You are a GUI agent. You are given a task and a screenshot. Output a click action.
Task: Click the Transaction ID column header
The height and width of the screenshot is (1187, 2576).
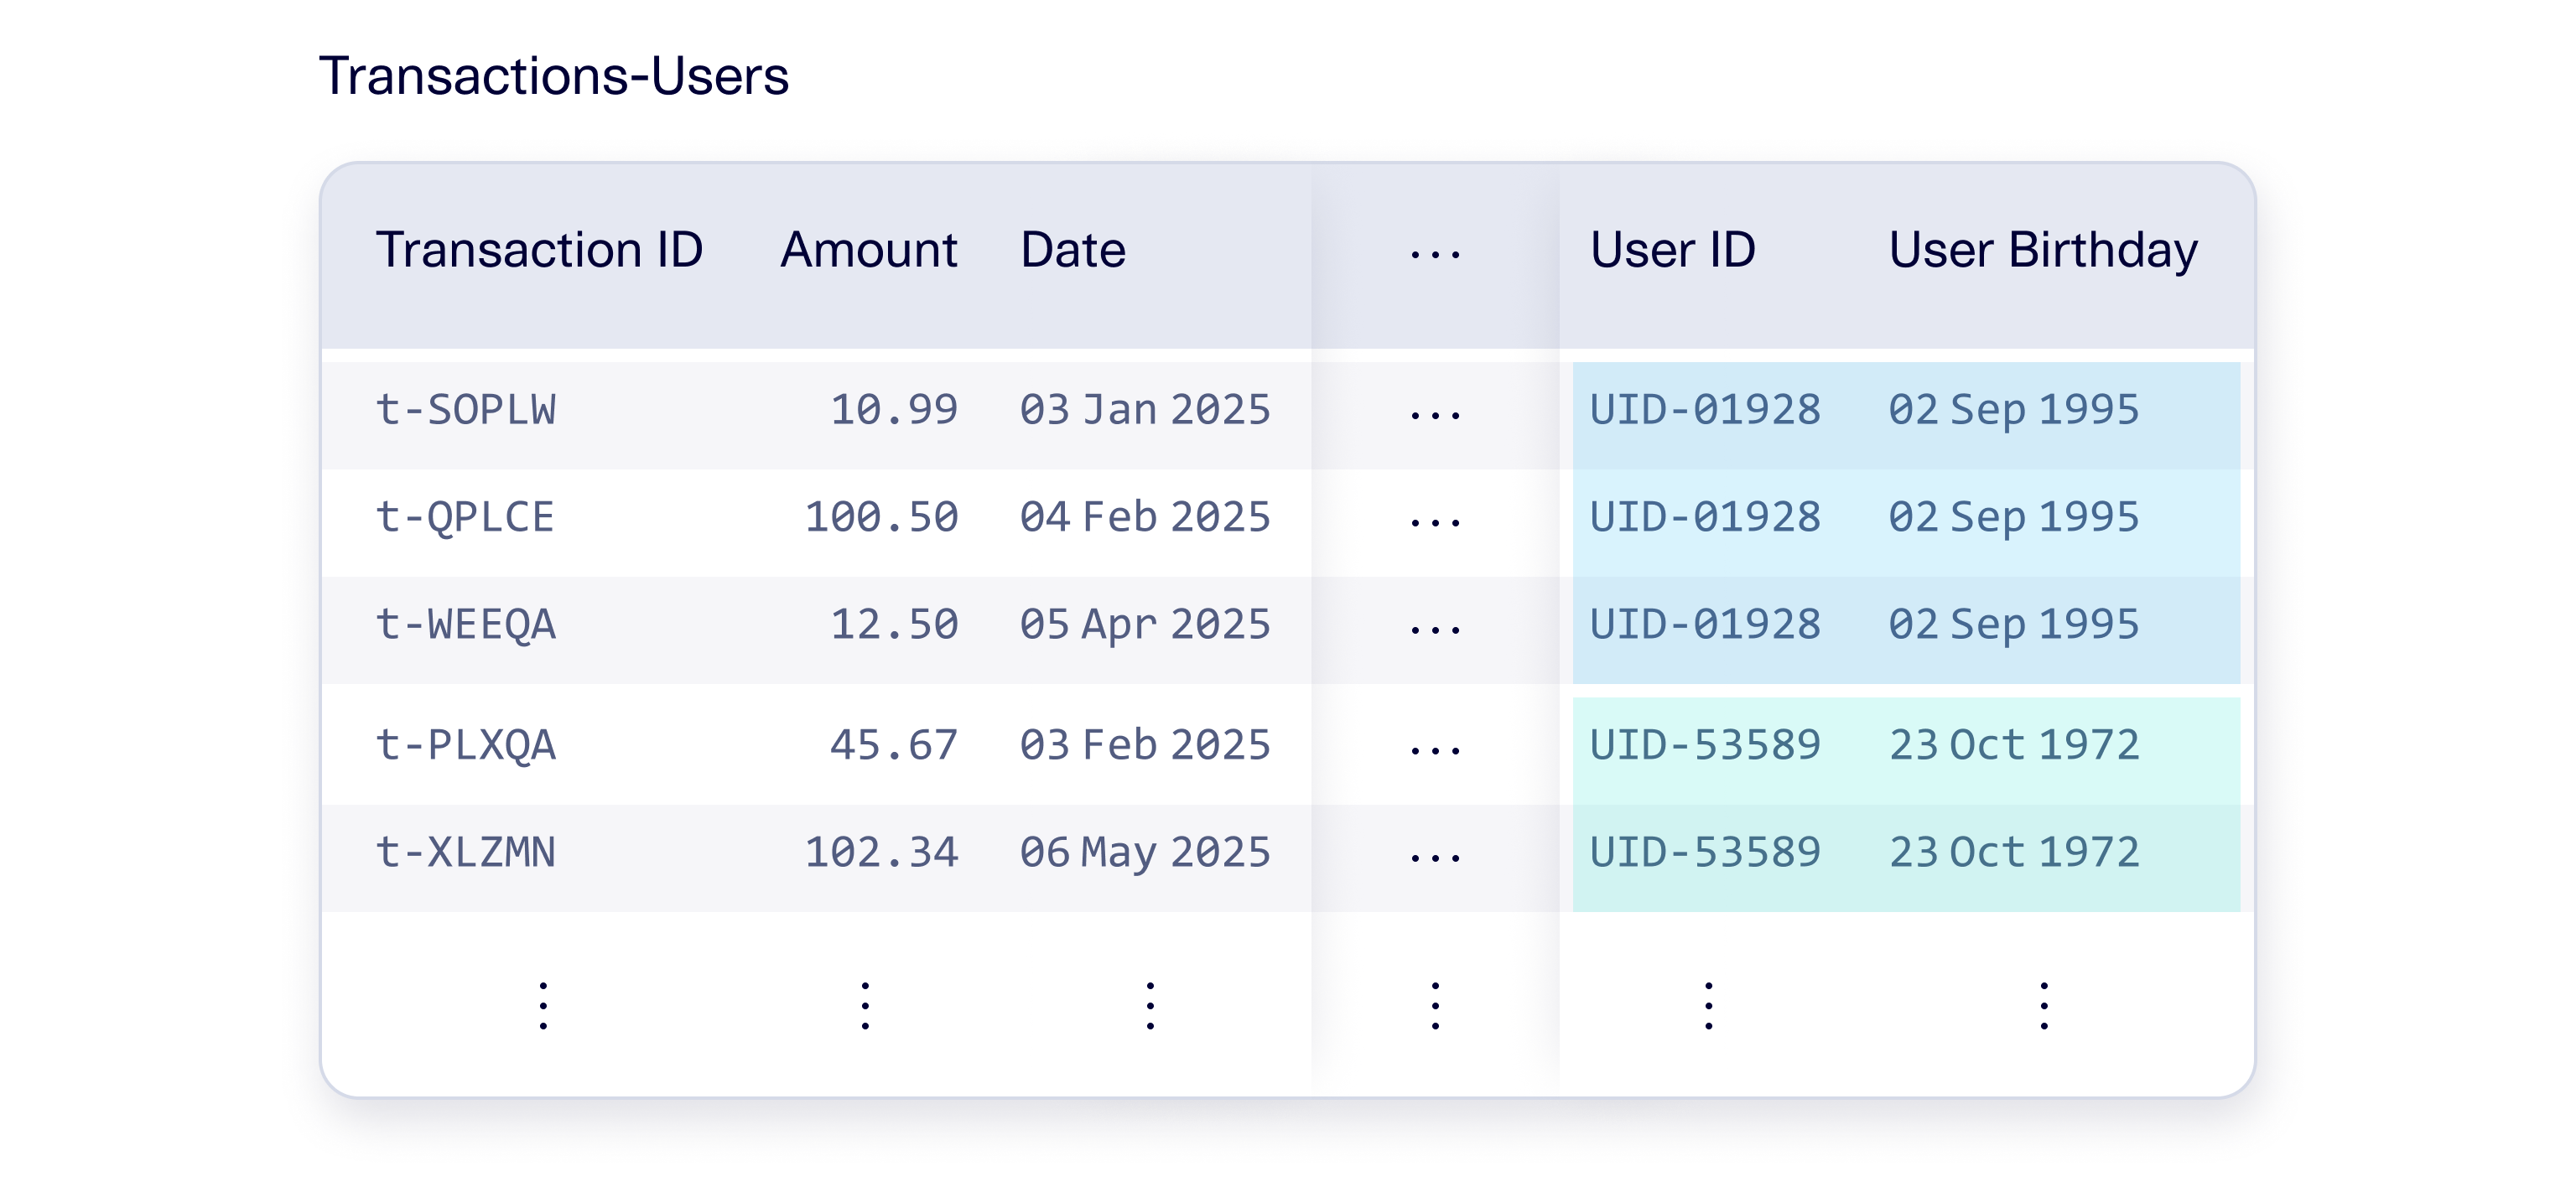pos(539,250)
